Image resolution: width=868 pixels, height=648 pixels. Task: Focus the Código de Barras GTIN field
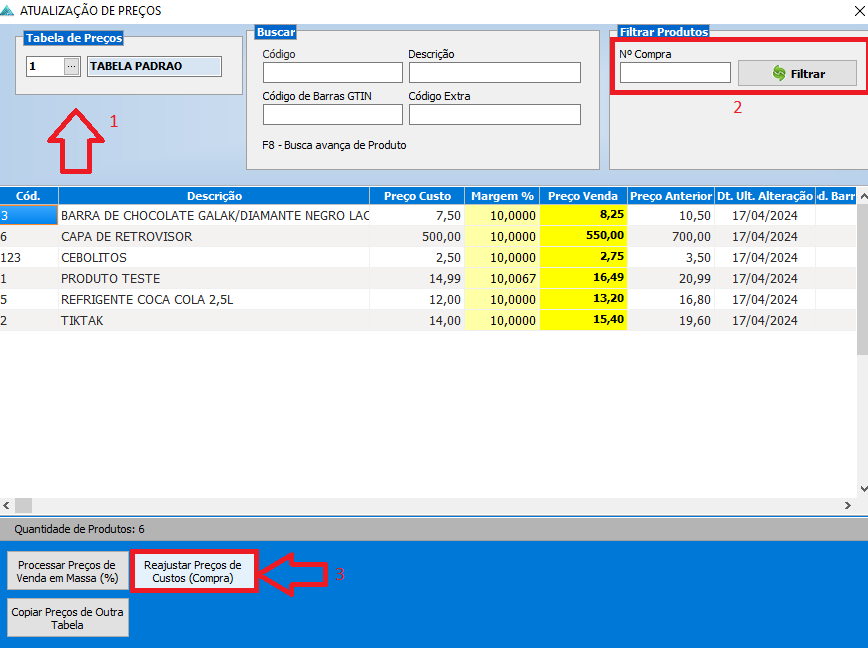[x=332, y=115]
